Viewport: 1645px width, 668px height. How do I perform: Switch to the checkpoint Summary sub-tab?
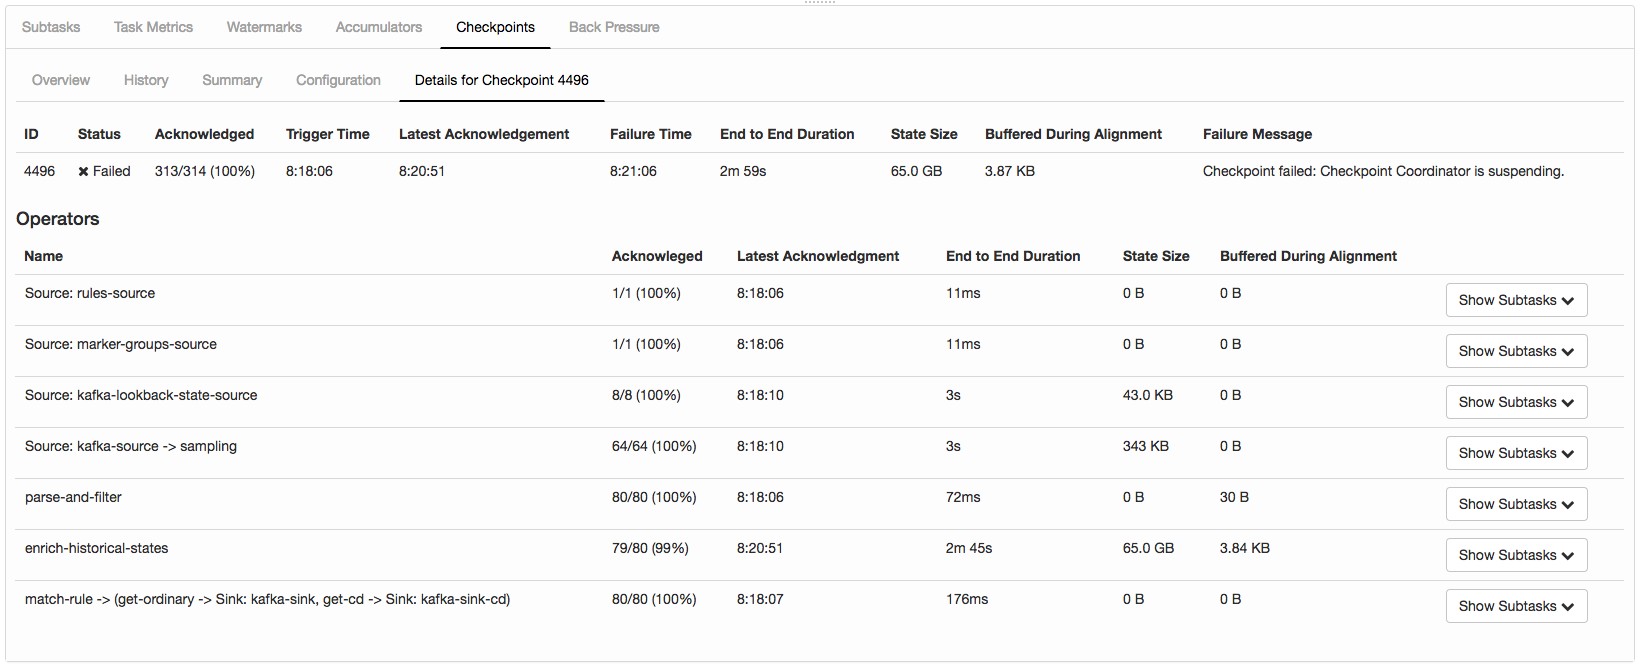[x=232, y=80]
